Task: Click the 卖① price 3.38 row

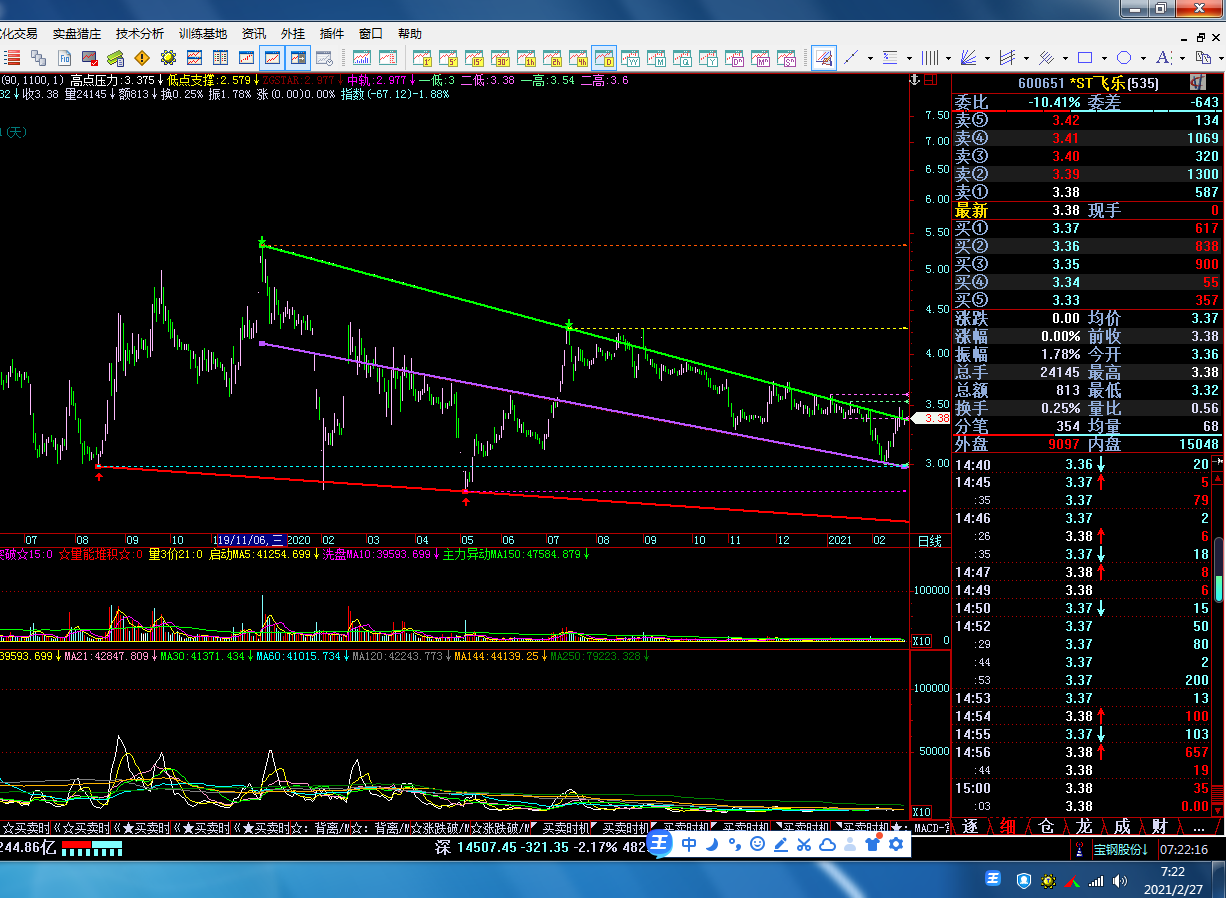Action: [1087, 192]
